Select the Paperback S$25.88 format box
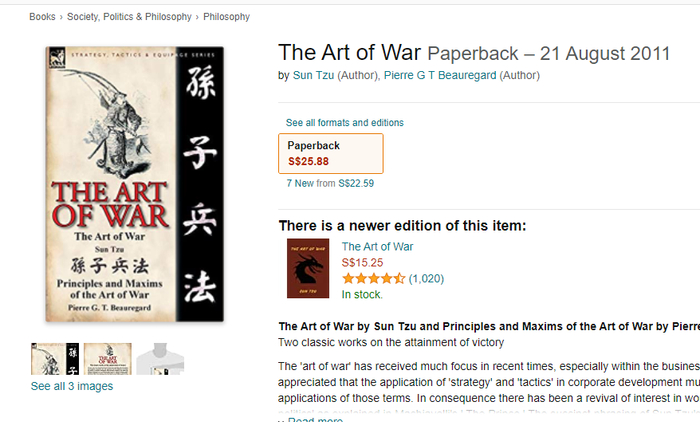 [x=331, y=153]
